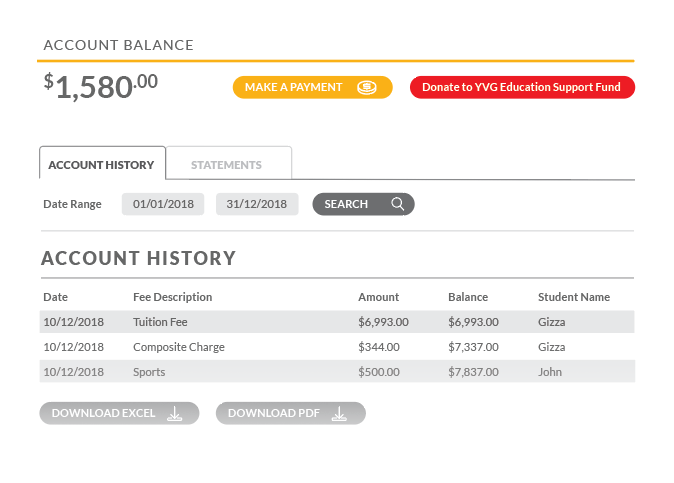Screen dimensions: 674x483
Task: Switch to the Statements tab
Action: [227, 165]
